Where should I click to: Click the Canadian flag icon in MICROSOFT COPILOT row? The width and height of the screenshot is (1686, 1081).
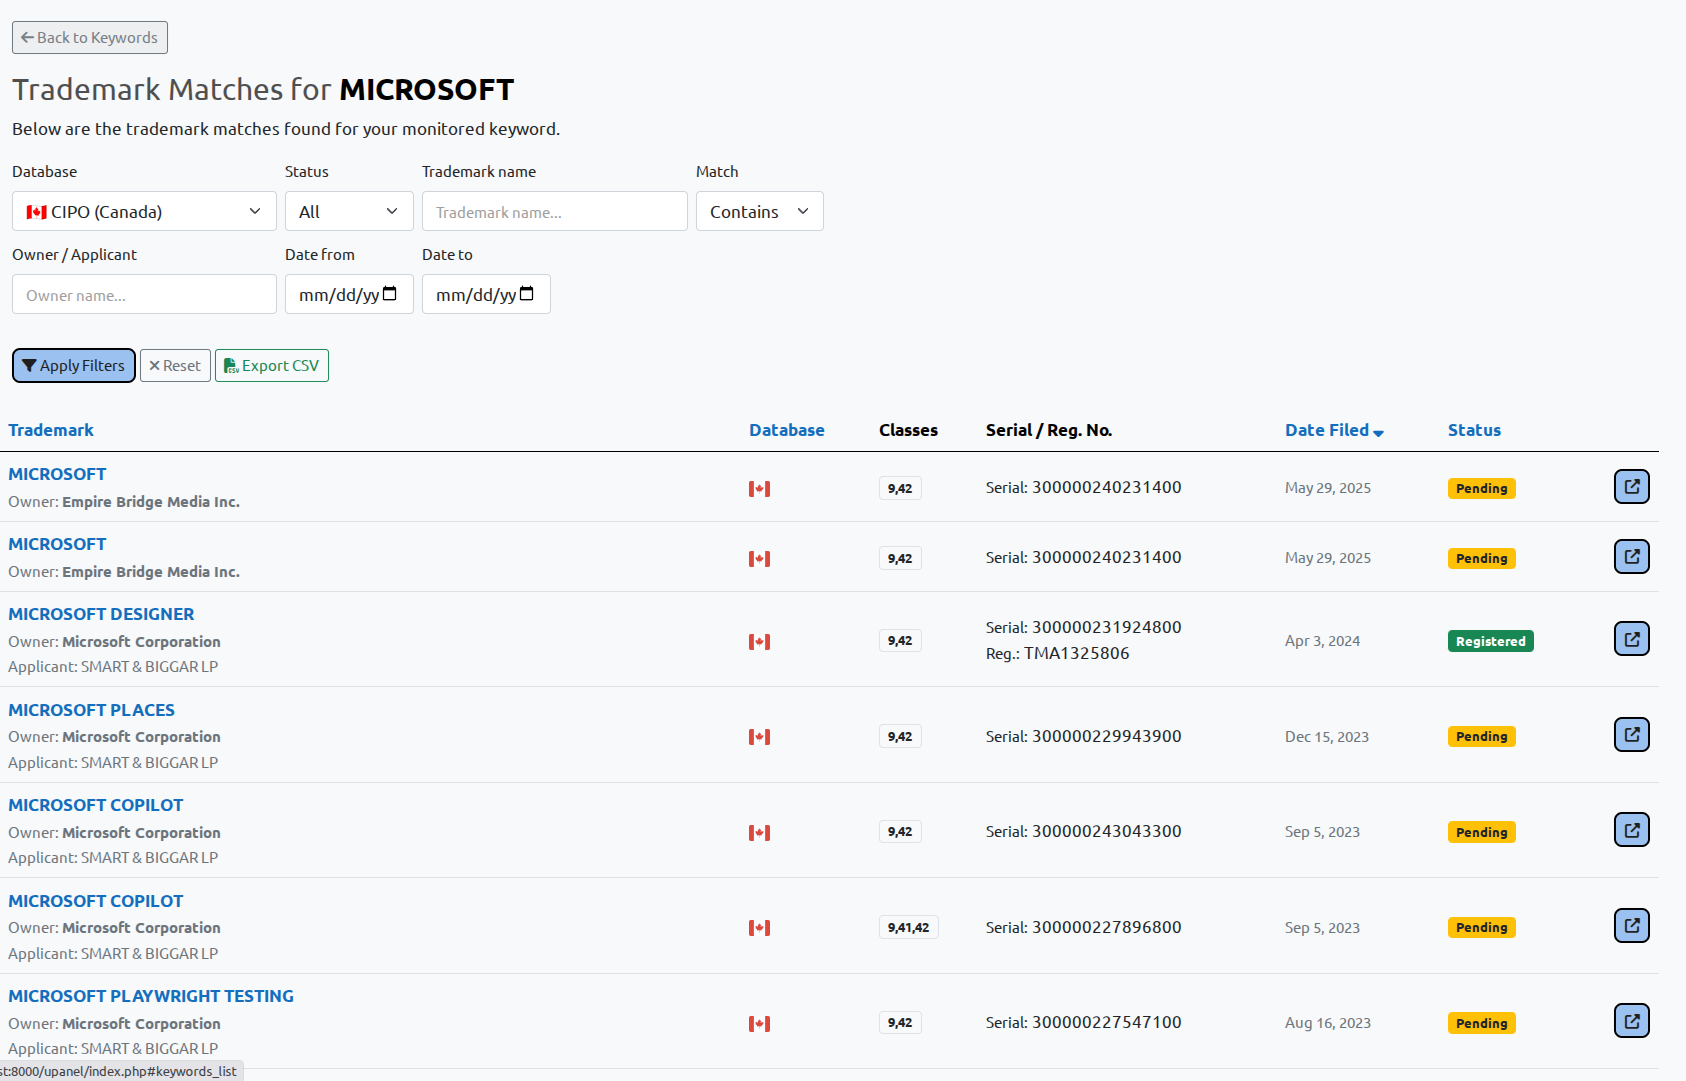pyautogui.click(x=760, y=831)
